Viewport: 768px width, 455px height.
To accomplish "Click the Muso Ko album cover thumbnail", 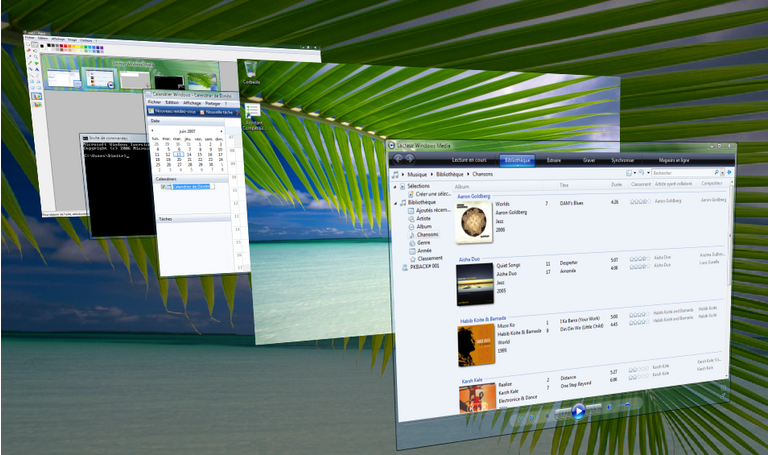I will tap(476, 345).
